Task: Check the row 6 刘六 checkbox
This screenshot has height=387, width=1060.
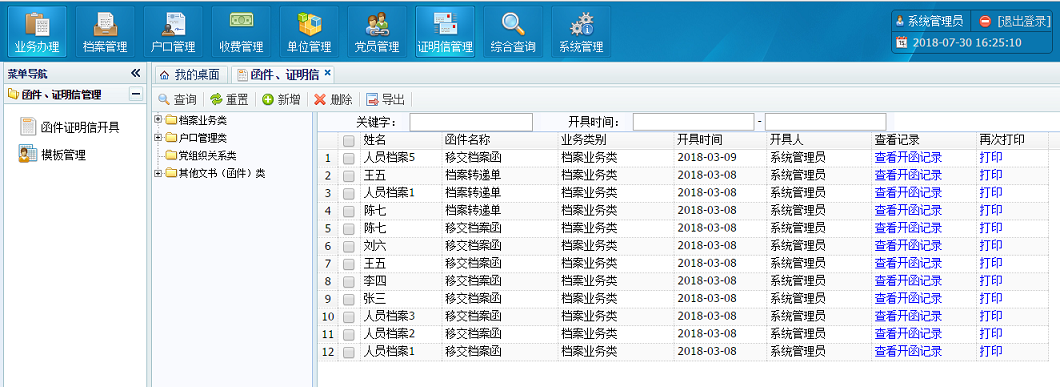Action: (348, 246)
